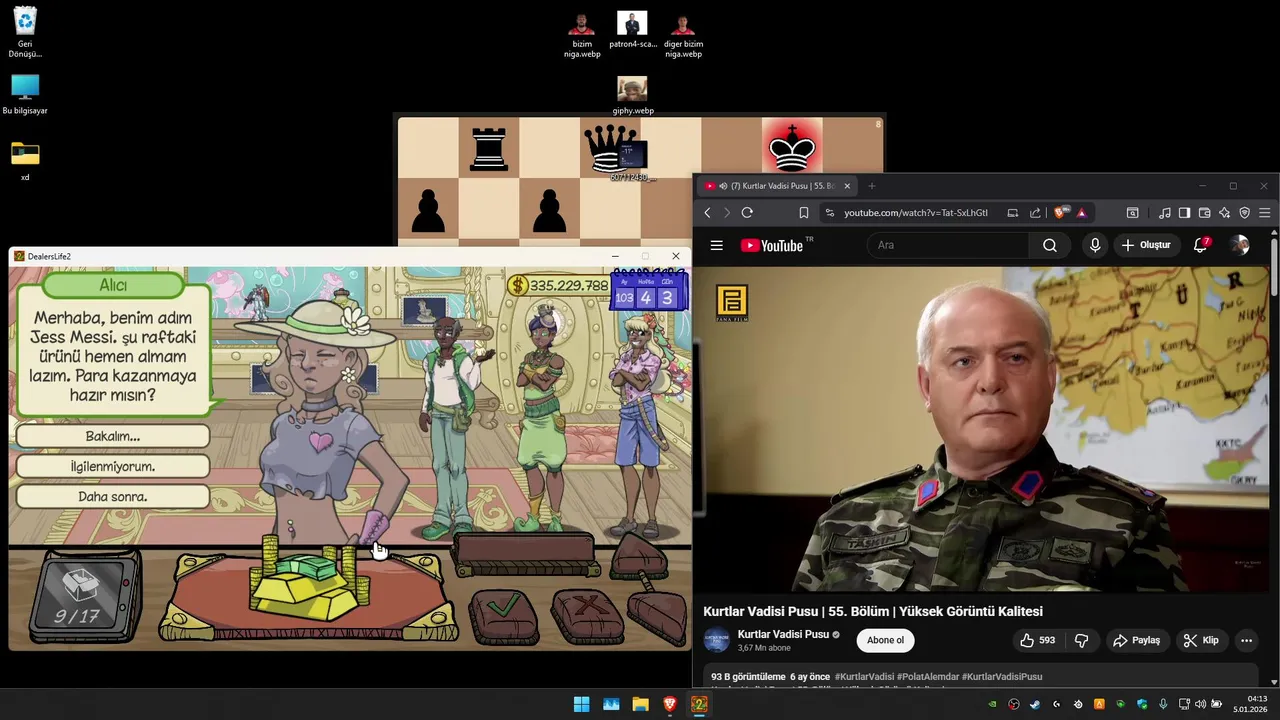Select the Kurtlar Vadisi Pusu tab

tap(776, 186)
